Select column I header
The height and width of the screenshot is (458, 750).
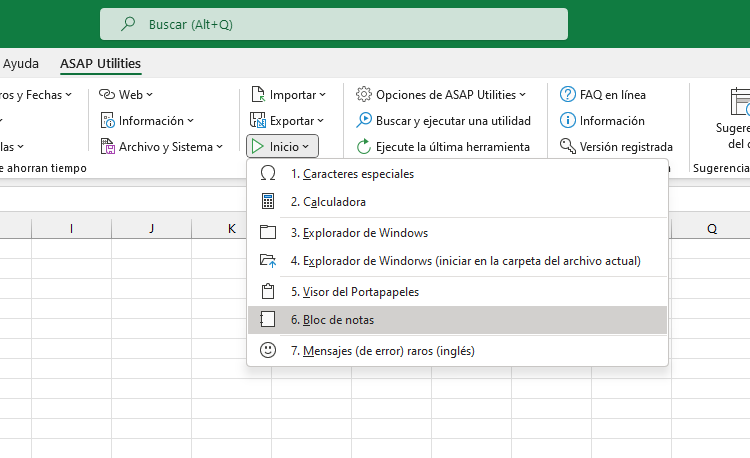coord(71,229)
